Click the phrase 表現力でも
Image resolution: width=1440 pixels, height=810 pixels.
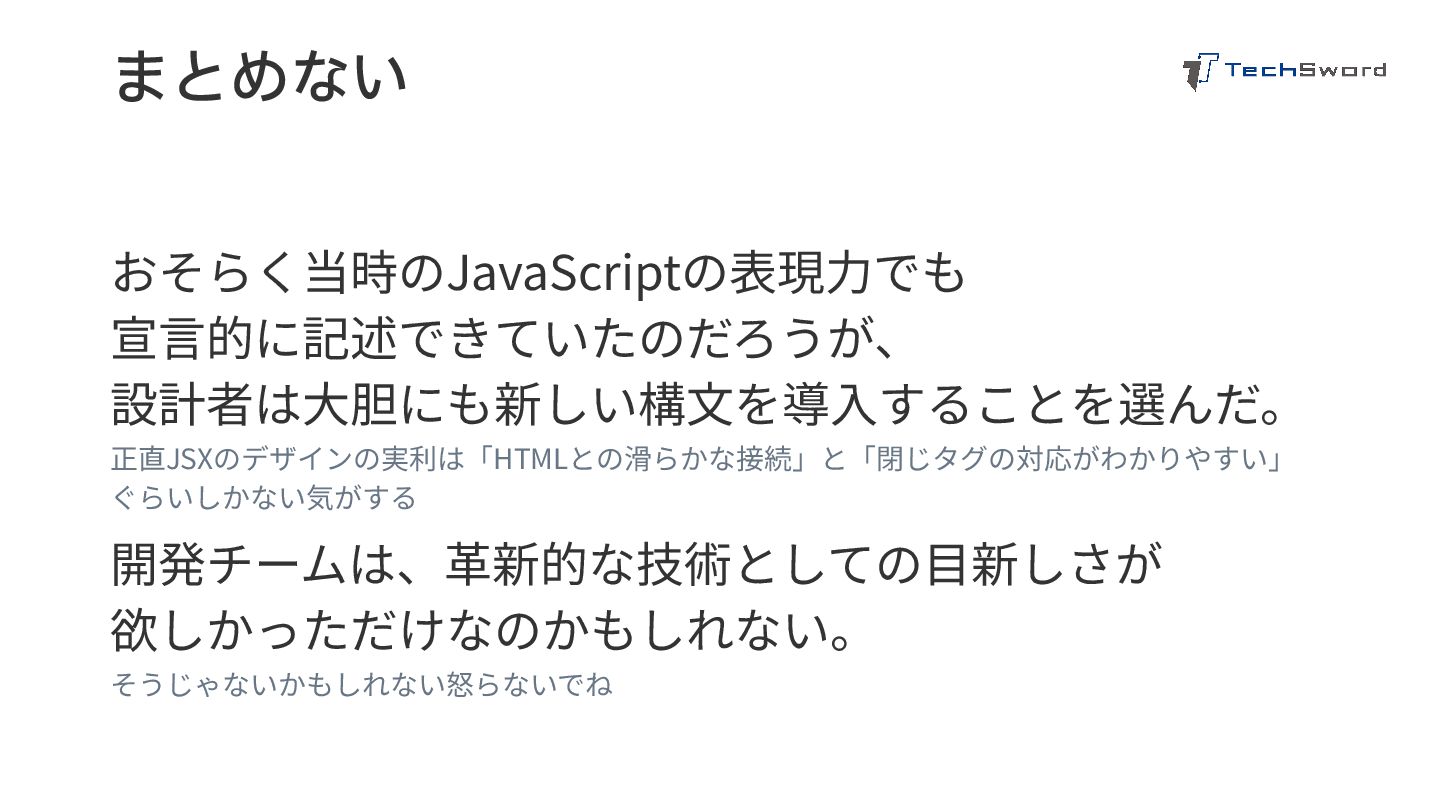click(x=847, y=273)
